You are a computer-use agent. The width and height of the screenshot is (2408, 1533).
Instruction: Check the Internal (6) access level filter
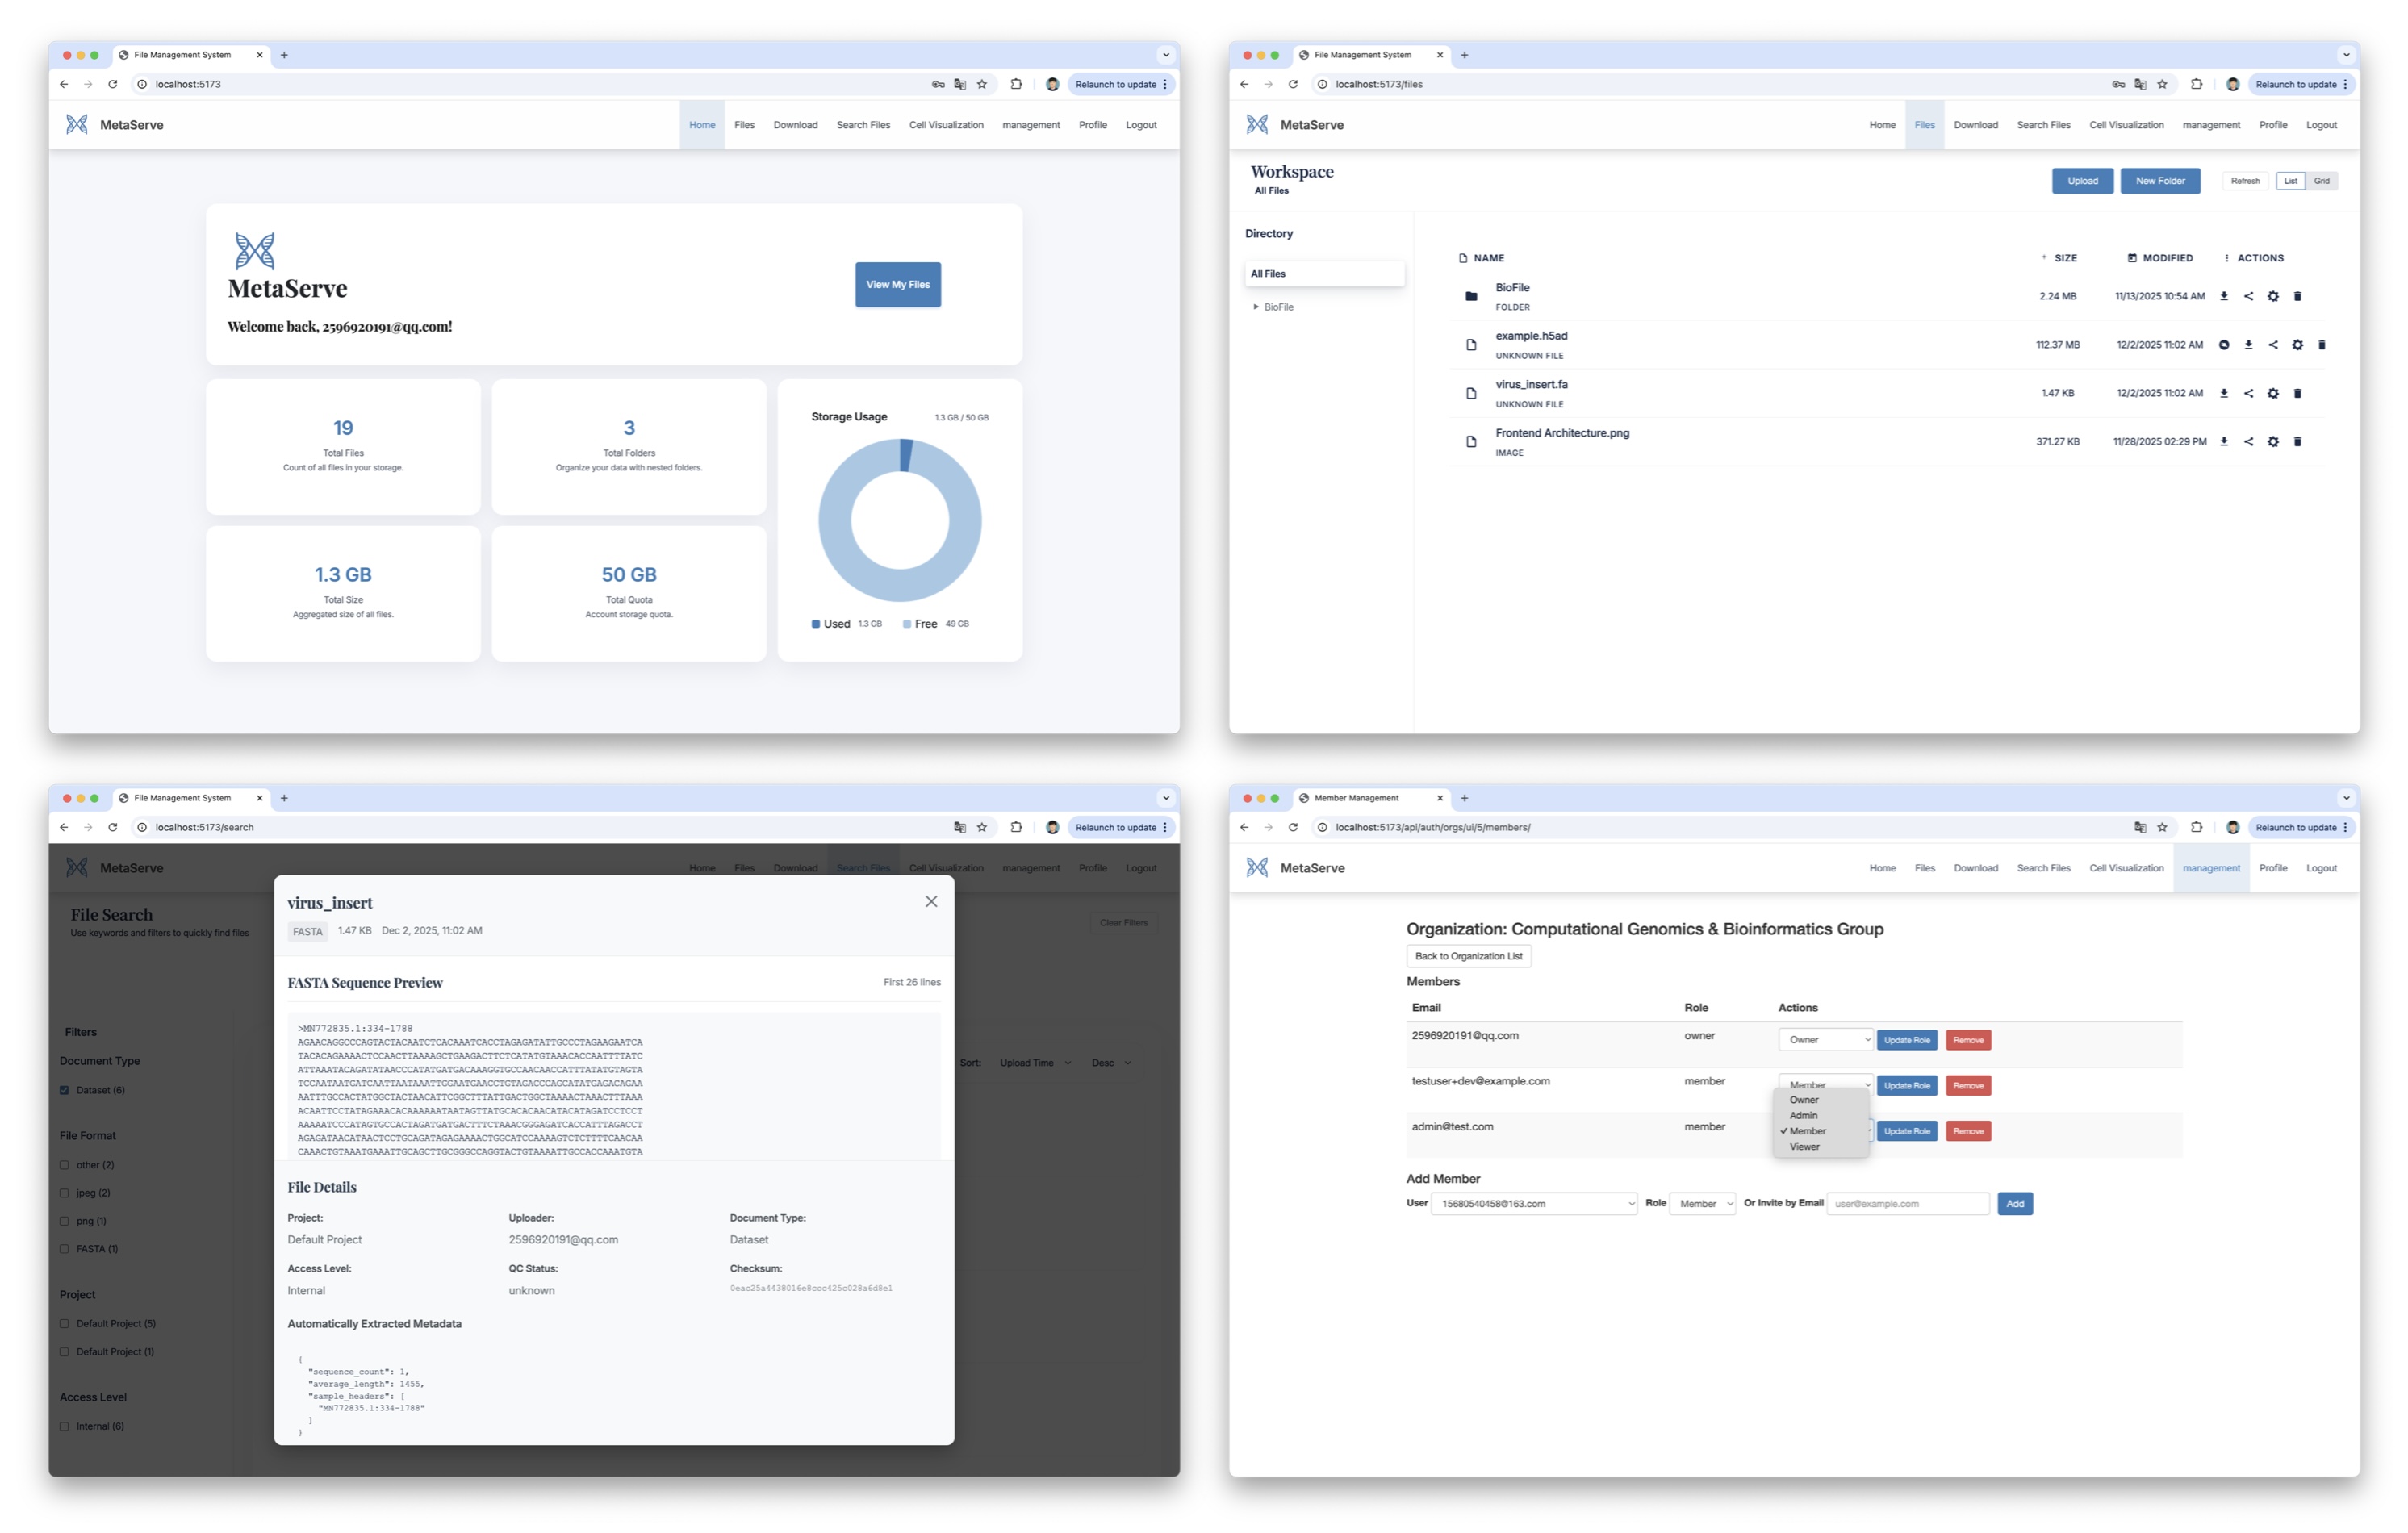pyautogui.click(x=65, y=1426)
